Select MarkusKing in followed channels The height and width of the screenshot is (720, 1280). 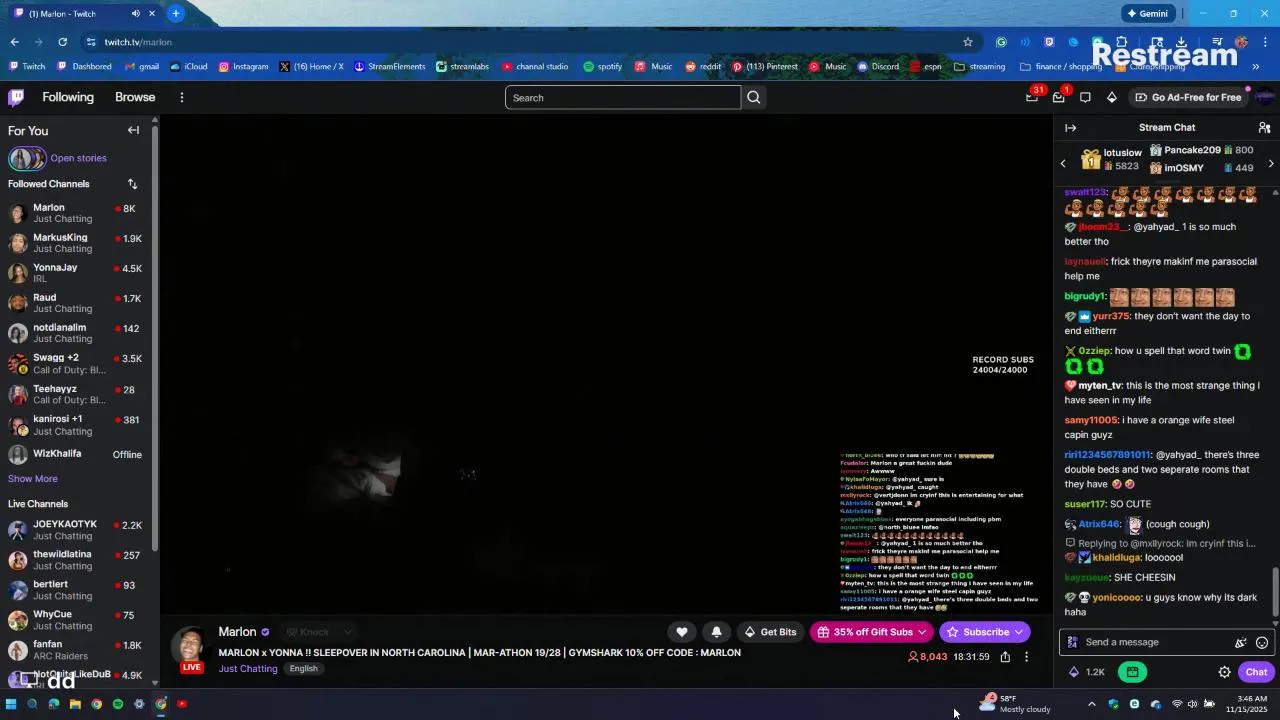[x=76, y=243]
